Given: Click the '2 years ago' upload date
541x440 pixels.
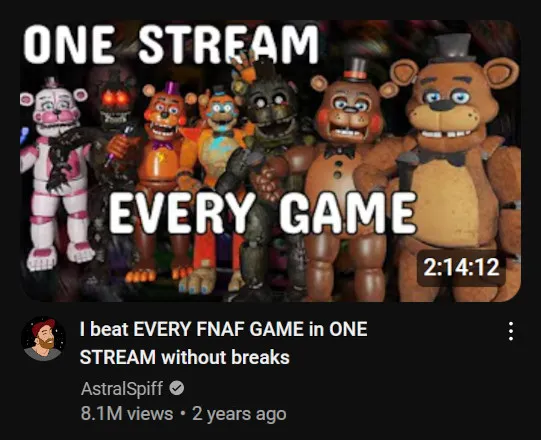Looking at the screenshot, I should pyautogui.click(x=239, y=414).
